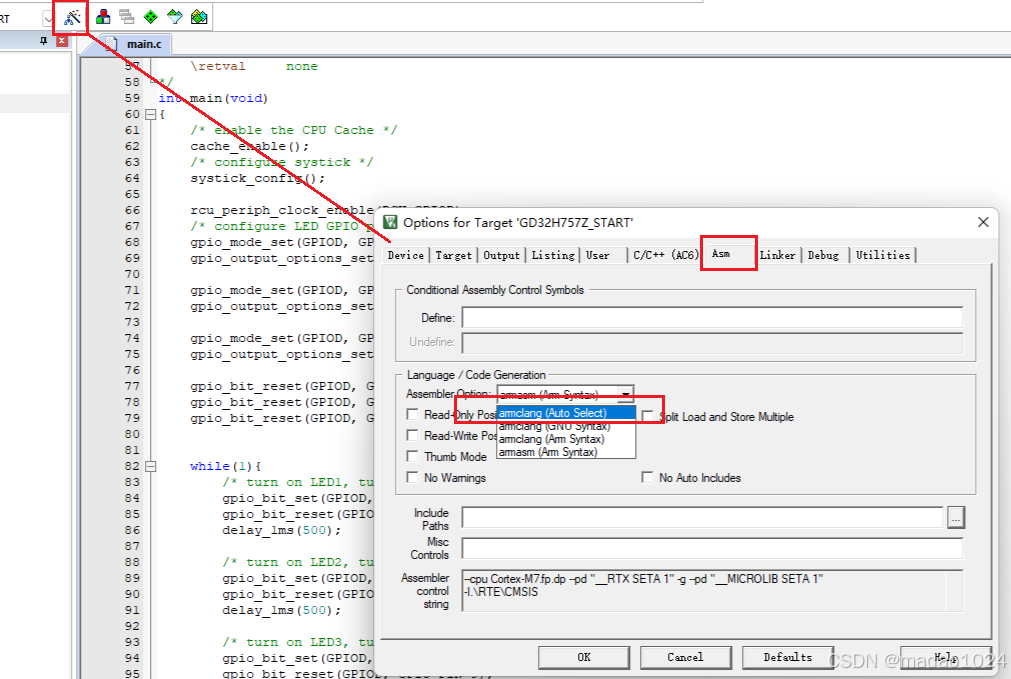Enable Read-Only Position Independent checkbox
Viewport: 1011px width, 679px height.
413,415
